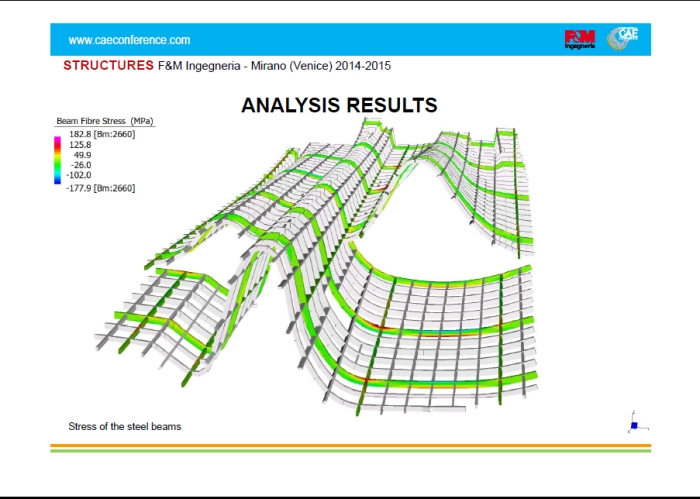Click the stress legend color scale bar

(x=58, y=160)
